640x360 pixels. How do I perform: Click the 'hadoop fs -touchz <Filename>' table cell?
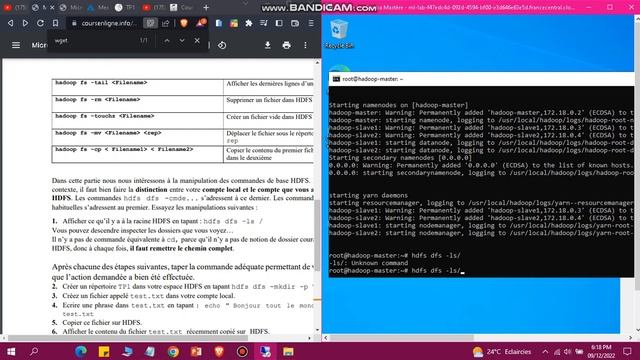(x=138, y=121)
